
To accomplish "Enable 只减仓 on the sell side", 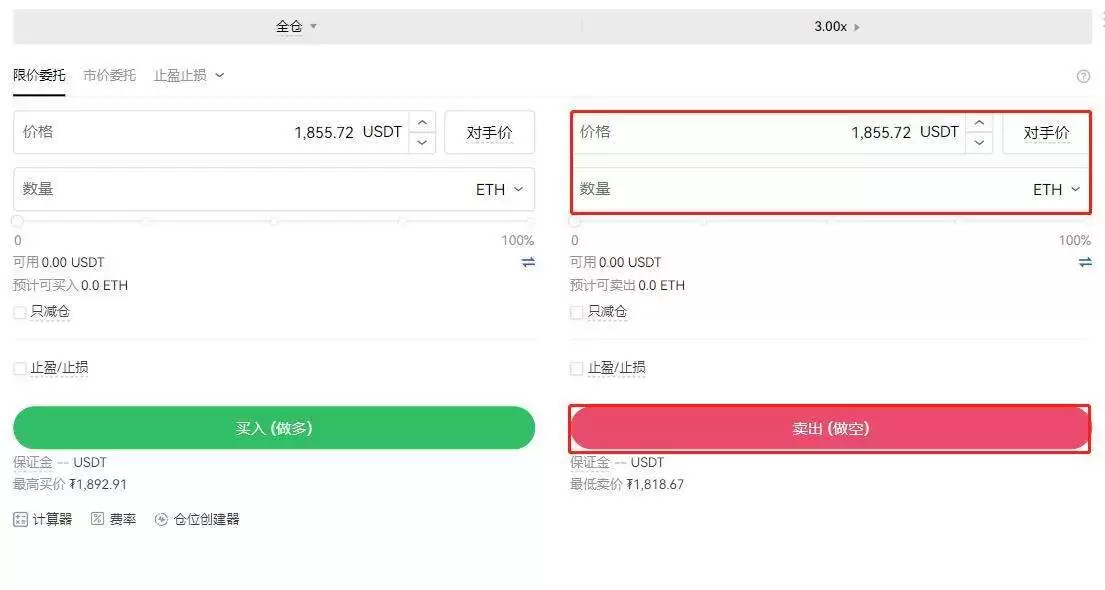I will click(x=575, y=311).
